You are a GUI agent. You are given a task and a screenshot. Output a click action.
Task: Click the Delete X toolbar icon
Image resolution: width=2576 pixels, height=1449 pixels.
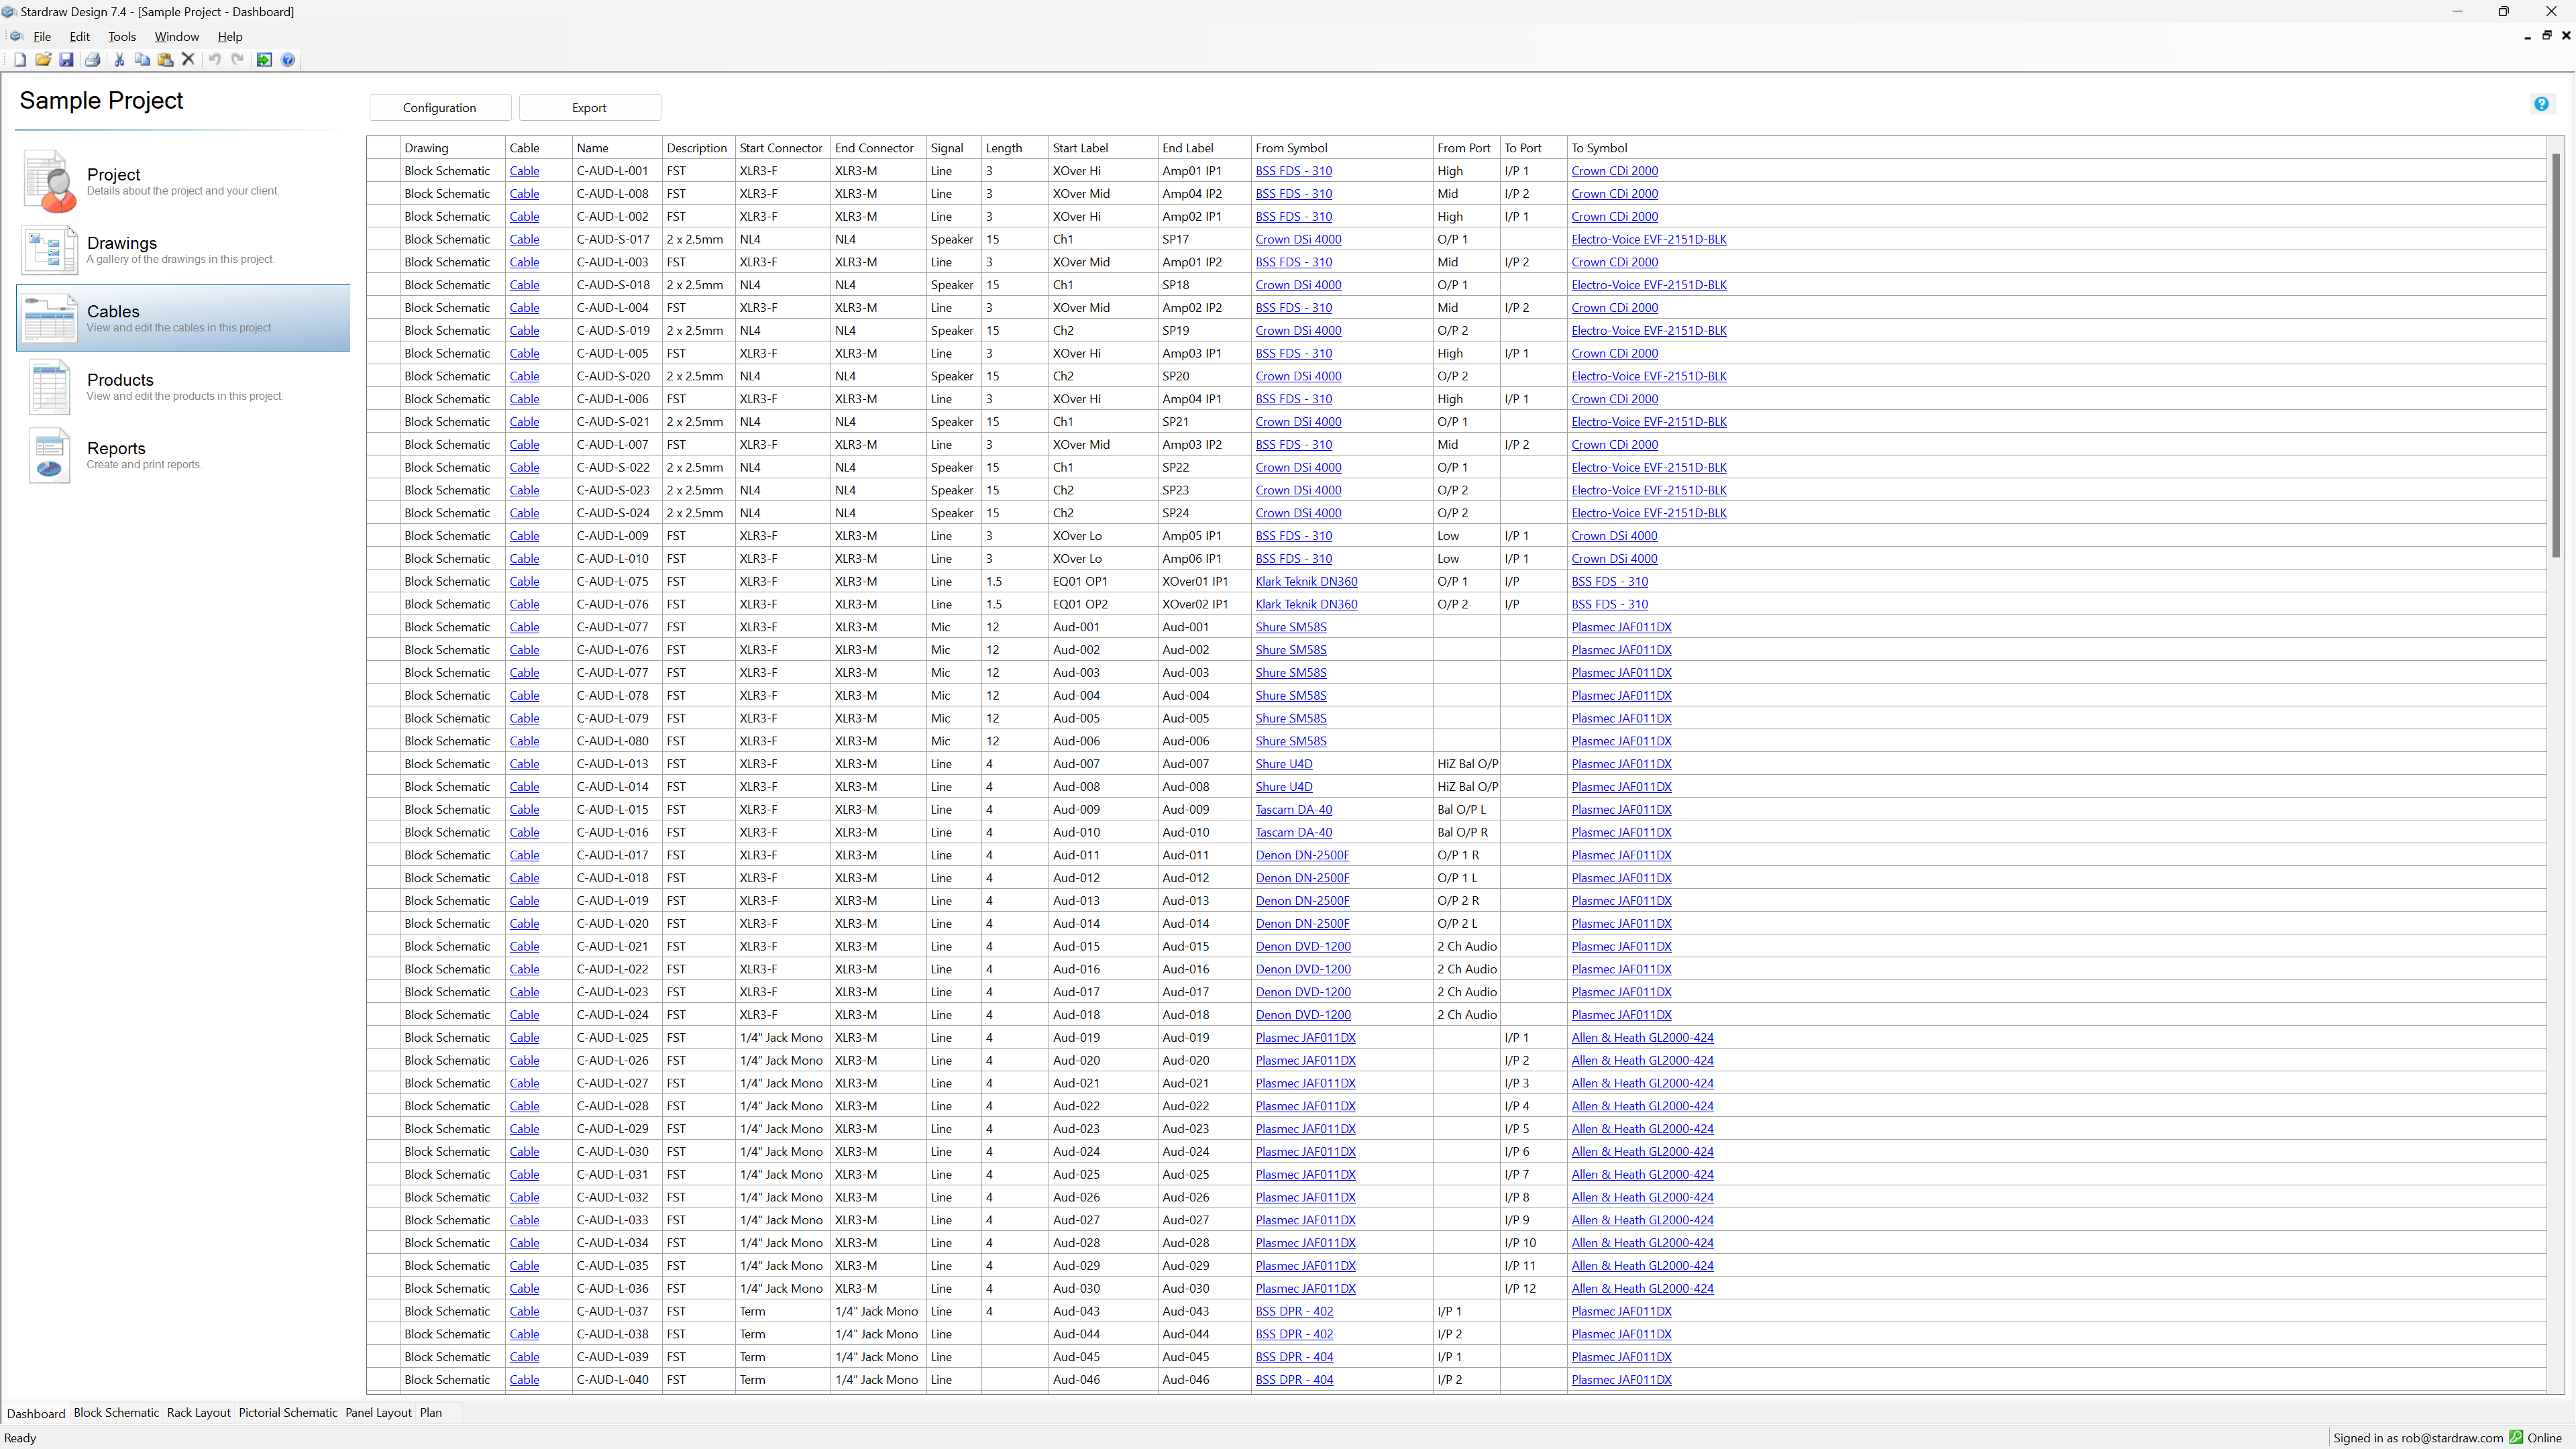point(188,60)
